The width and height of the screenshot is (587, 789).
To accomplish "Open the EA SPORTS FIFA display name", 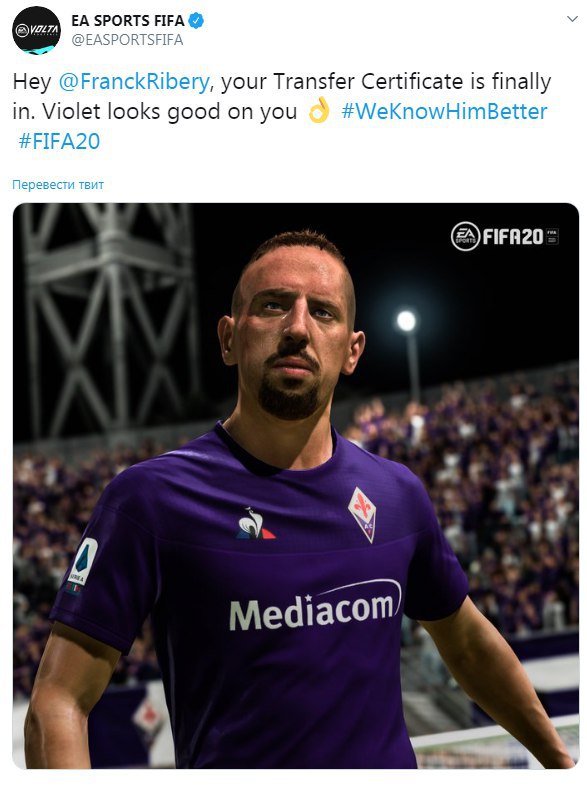I will [x=128, y=21].
